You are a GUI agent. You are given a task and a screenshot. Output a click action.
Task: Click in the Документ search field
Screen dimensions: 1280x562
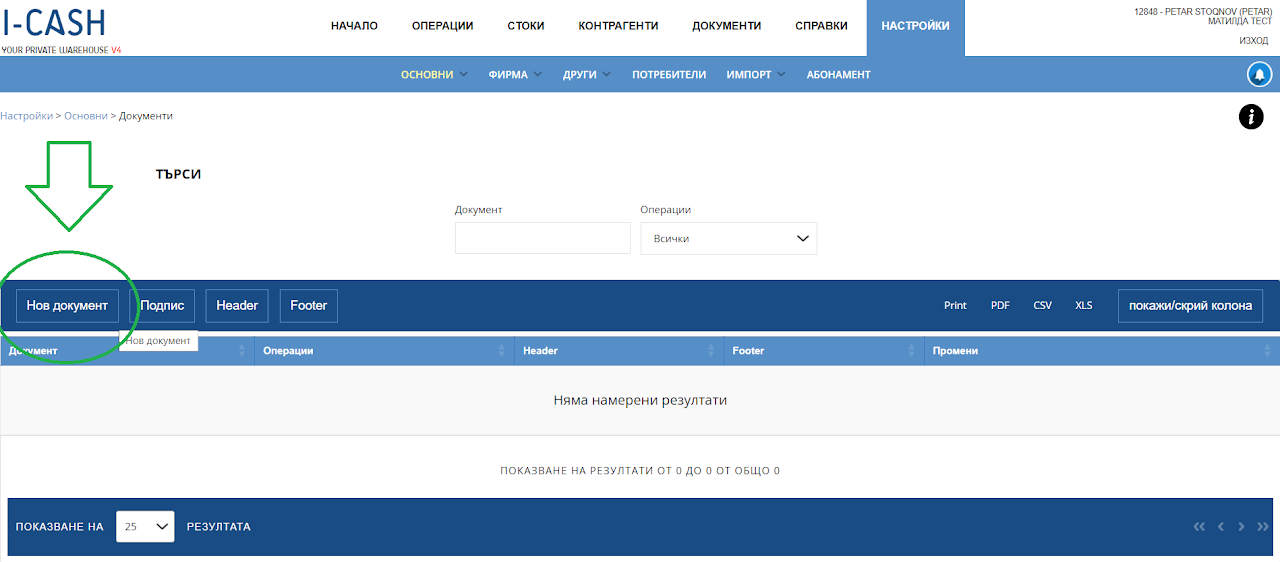pyautogui.click(x=543, y=238)
